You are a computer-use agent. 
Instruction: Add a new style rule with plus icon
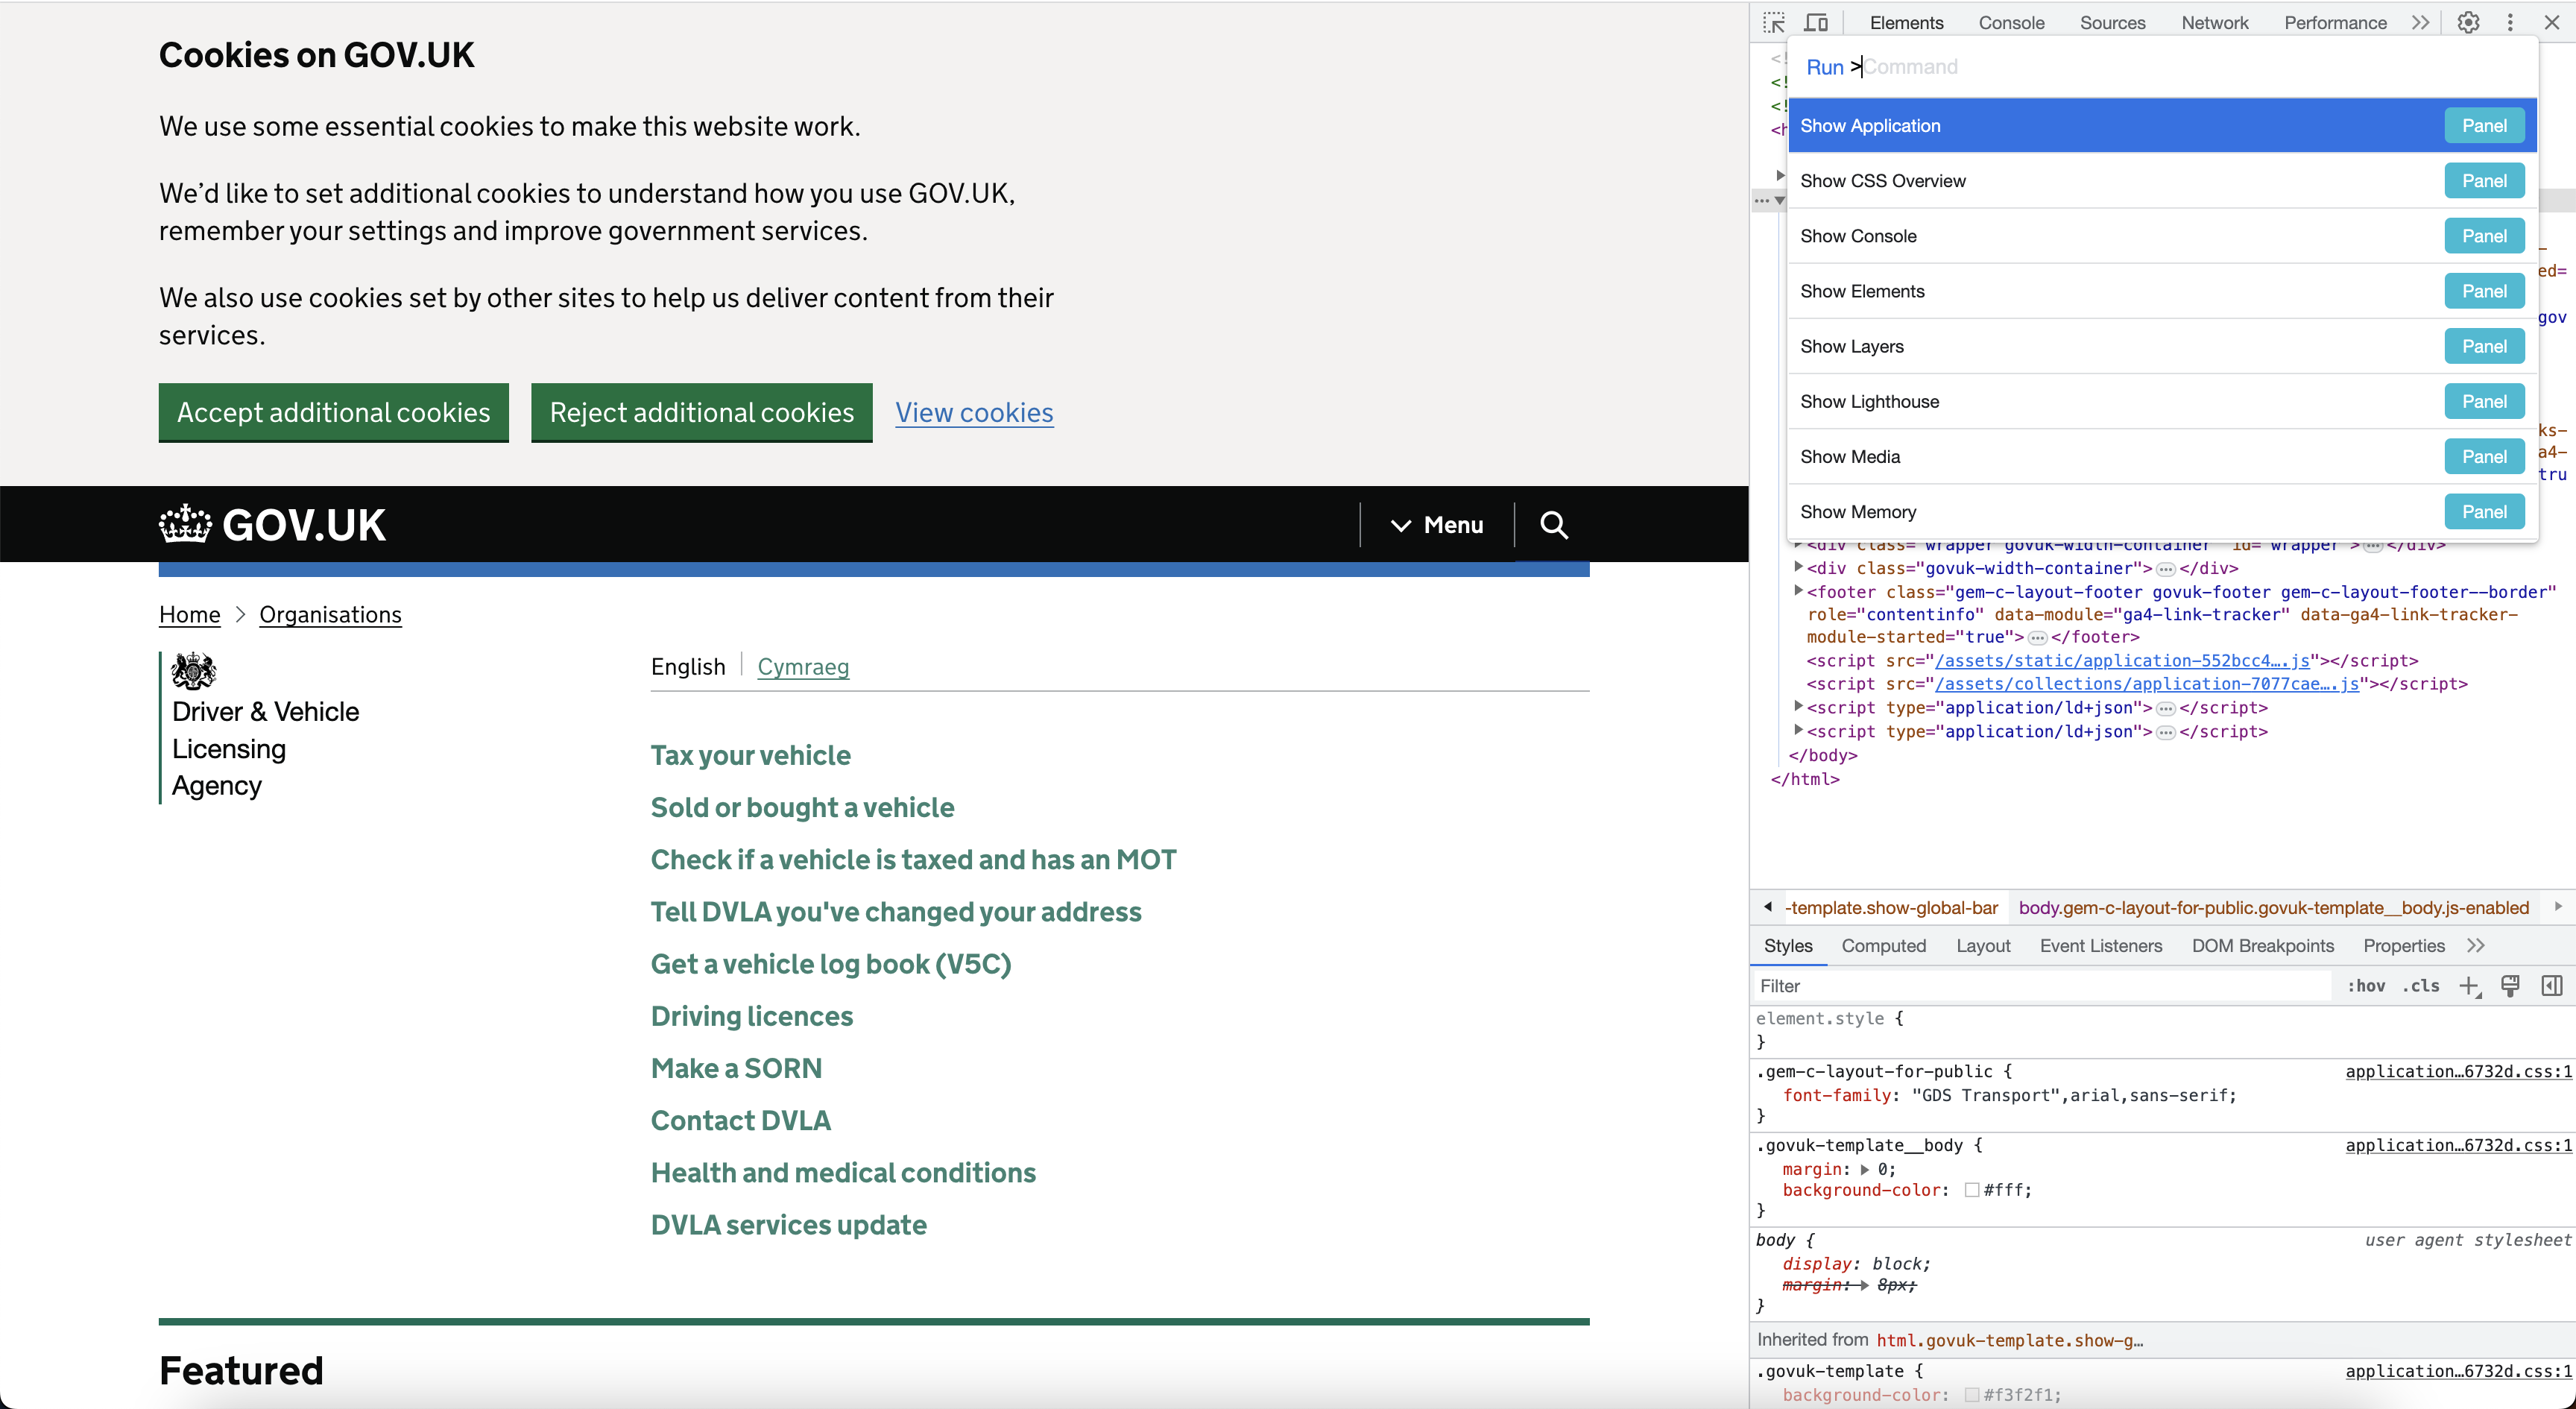pyautogui.click(x=2469, y=986)
